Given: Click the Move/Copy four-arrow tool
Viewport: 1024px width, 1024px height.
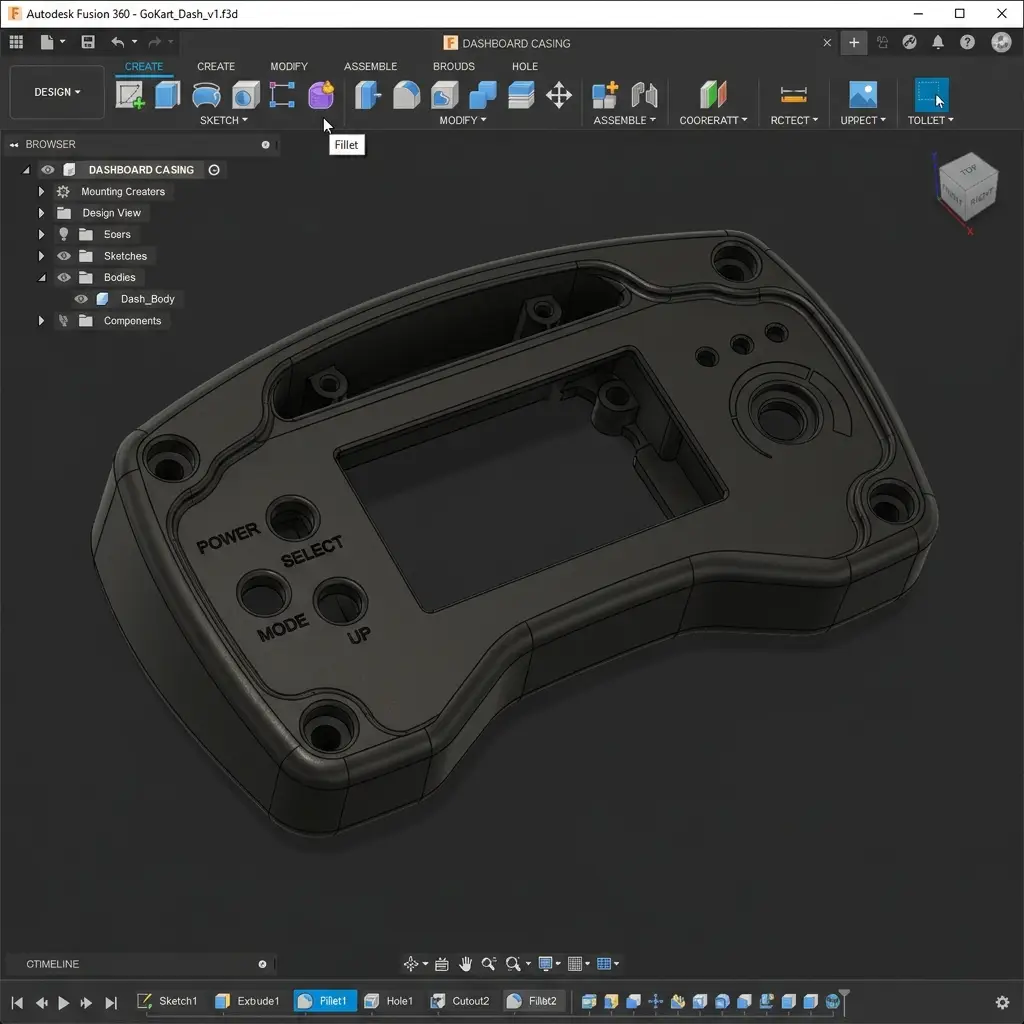Looking at the screenshot, I should [559, 95].
